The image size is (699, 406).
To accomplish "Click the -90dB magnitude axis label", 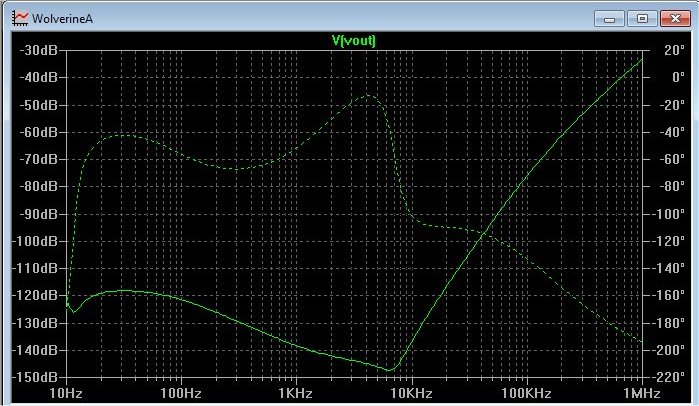I will click(39, 214).
